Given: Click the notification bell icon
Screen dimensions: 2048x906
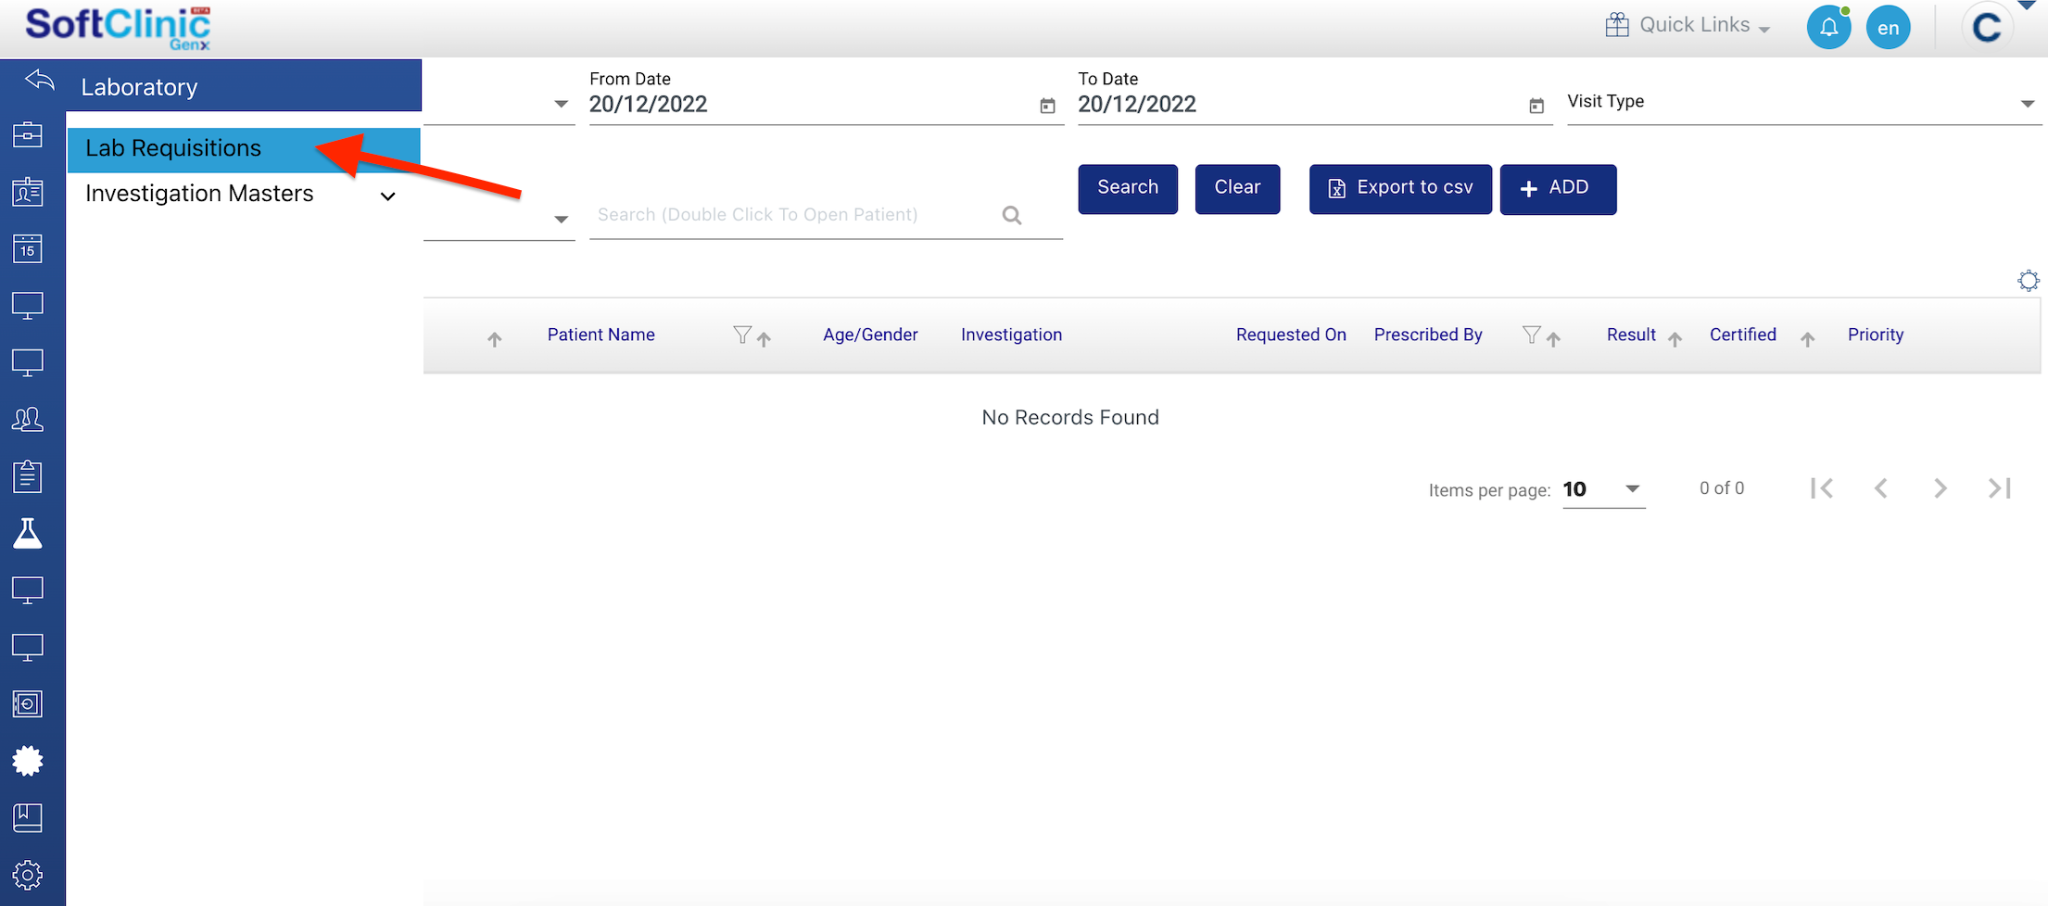Looking at the screenshot, I should 1828,27.
